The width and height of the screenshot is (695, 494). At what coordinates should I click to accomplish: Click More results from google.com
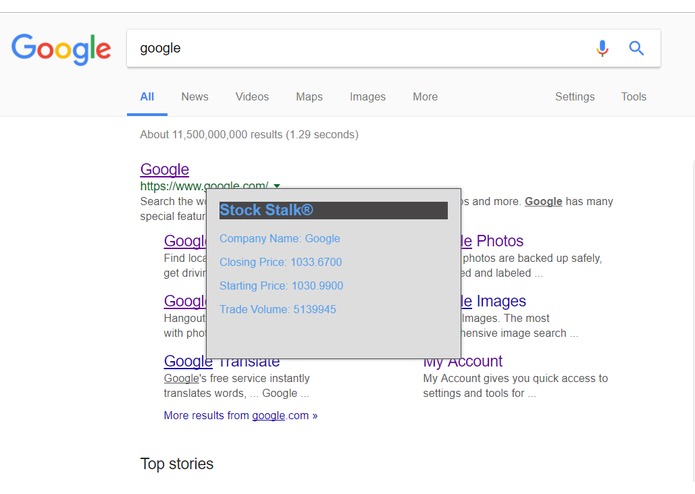241,416
